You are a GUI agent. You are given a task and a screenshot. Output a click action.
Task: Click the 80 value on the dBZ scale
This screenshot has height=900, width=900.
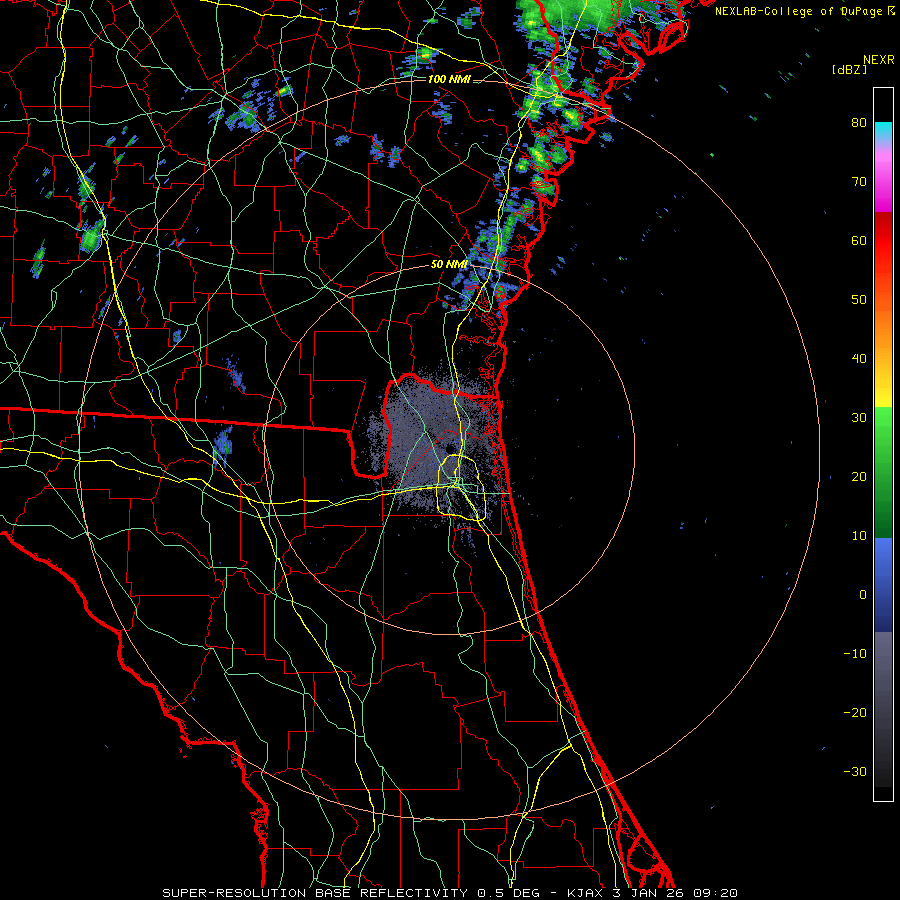pos(859,123)
